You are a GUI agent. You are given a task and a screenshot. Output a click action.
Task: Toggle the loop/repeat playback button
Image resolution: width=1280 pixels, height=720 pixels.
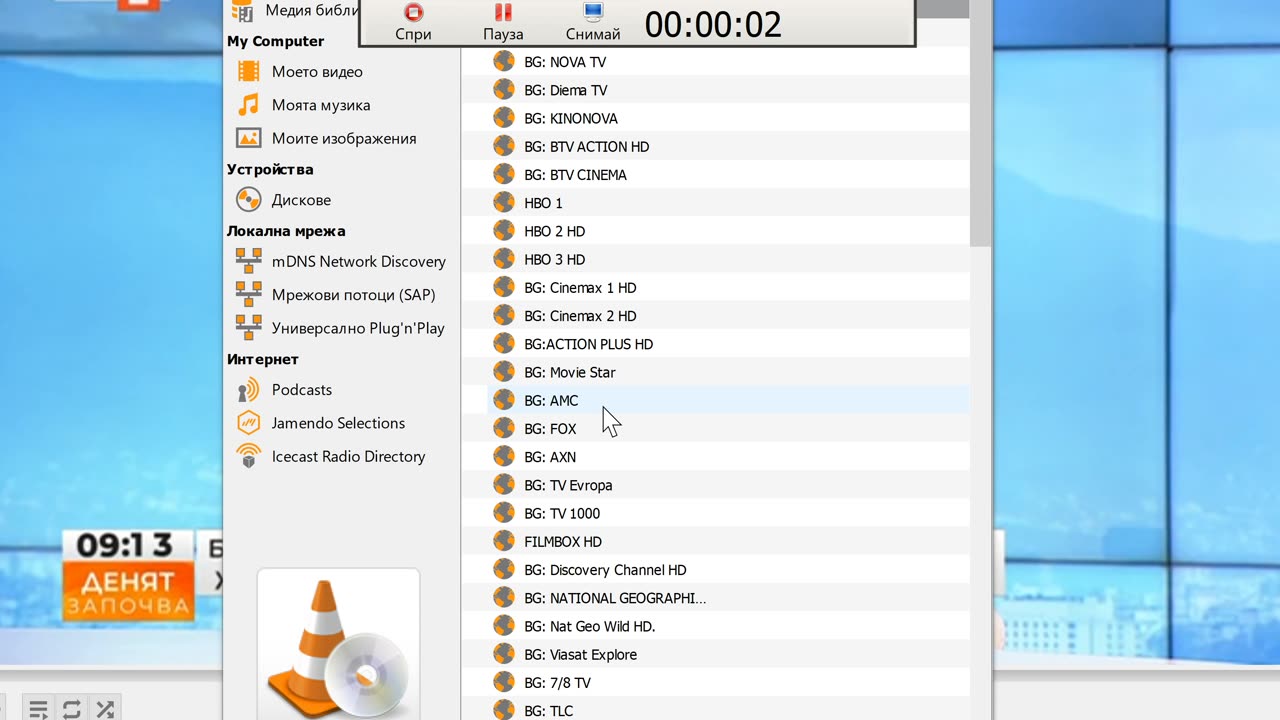point(71,709)
